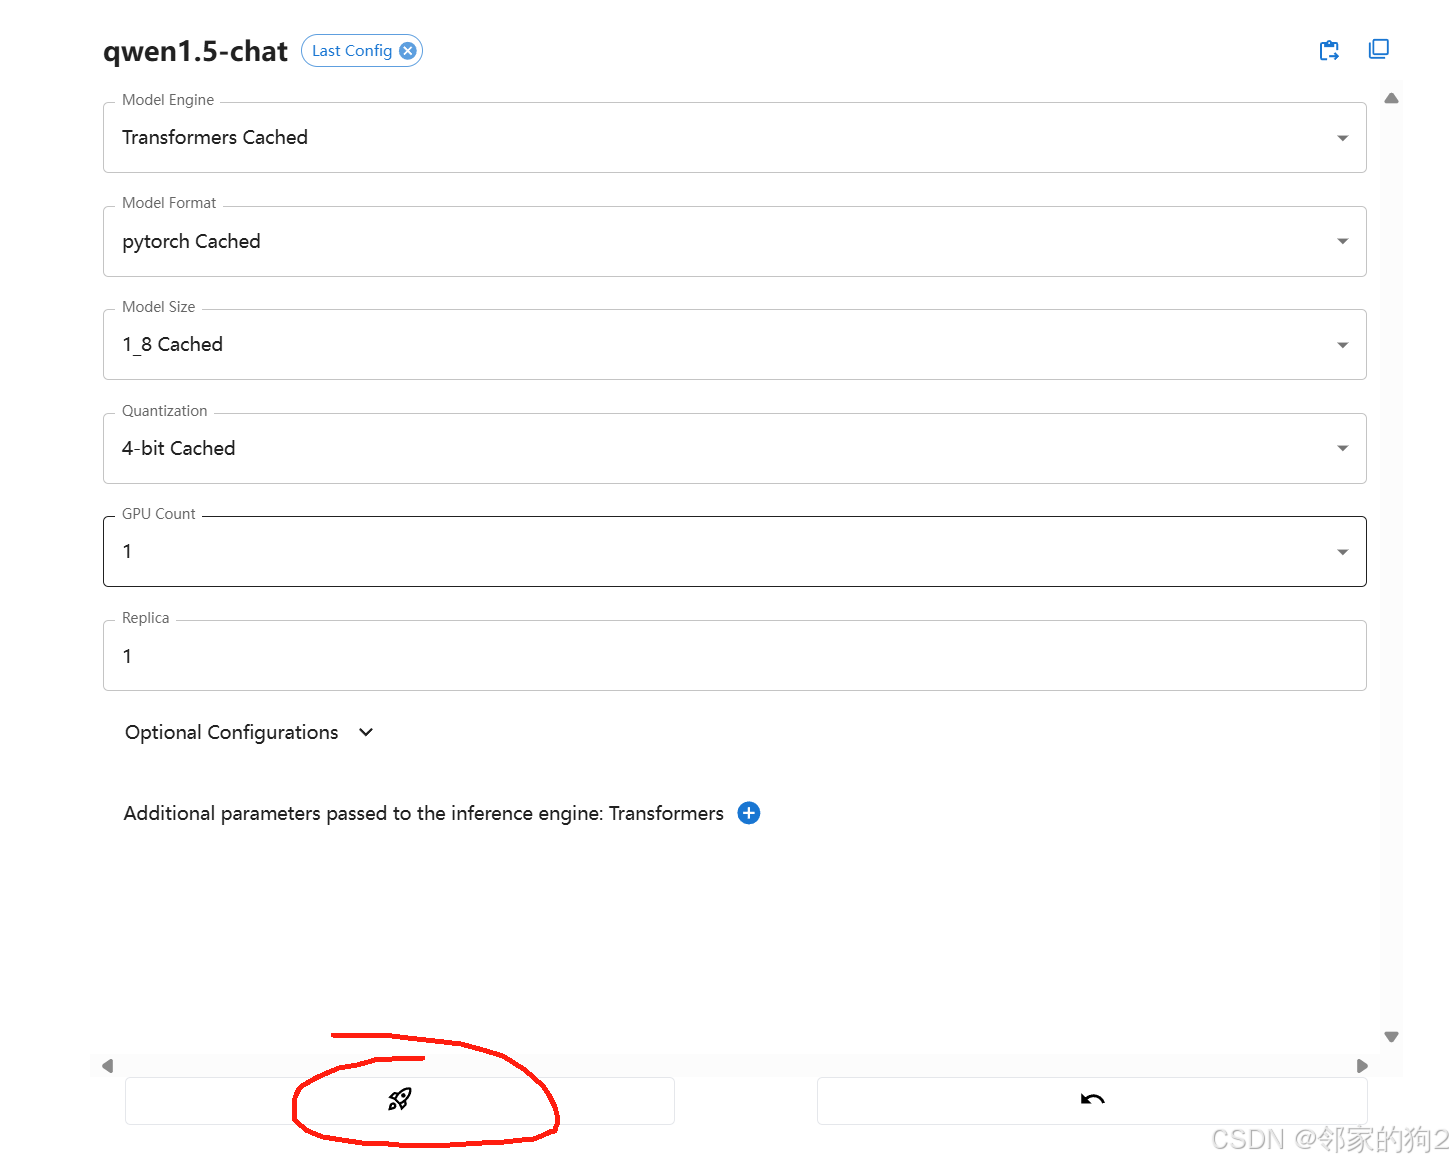Open the Model Size dropdown
Screen dimensions: 1453x1165
click(x=735, y=345)
